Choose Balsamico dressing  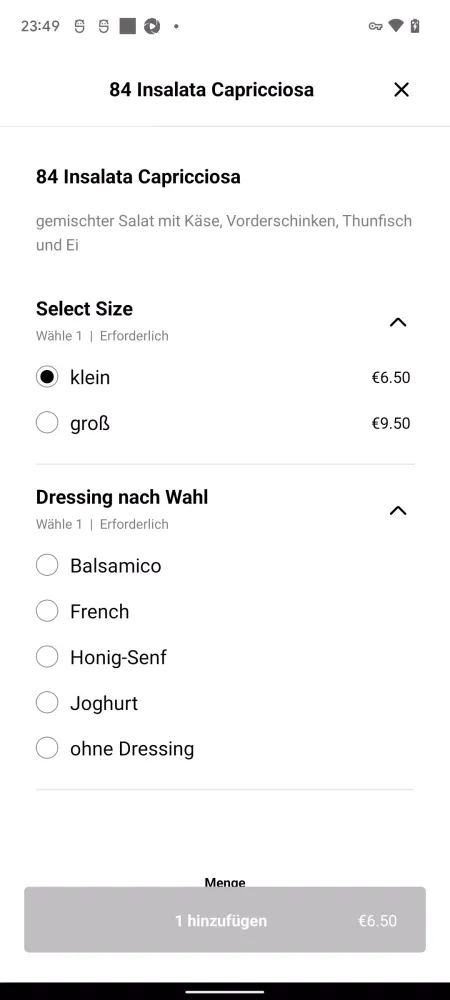224,565
